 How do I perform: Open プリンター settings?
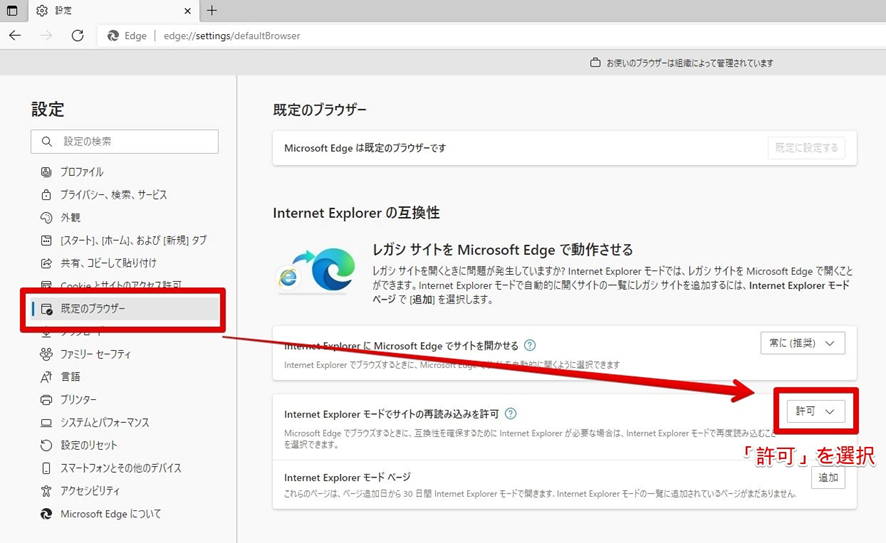coord(78,399)
